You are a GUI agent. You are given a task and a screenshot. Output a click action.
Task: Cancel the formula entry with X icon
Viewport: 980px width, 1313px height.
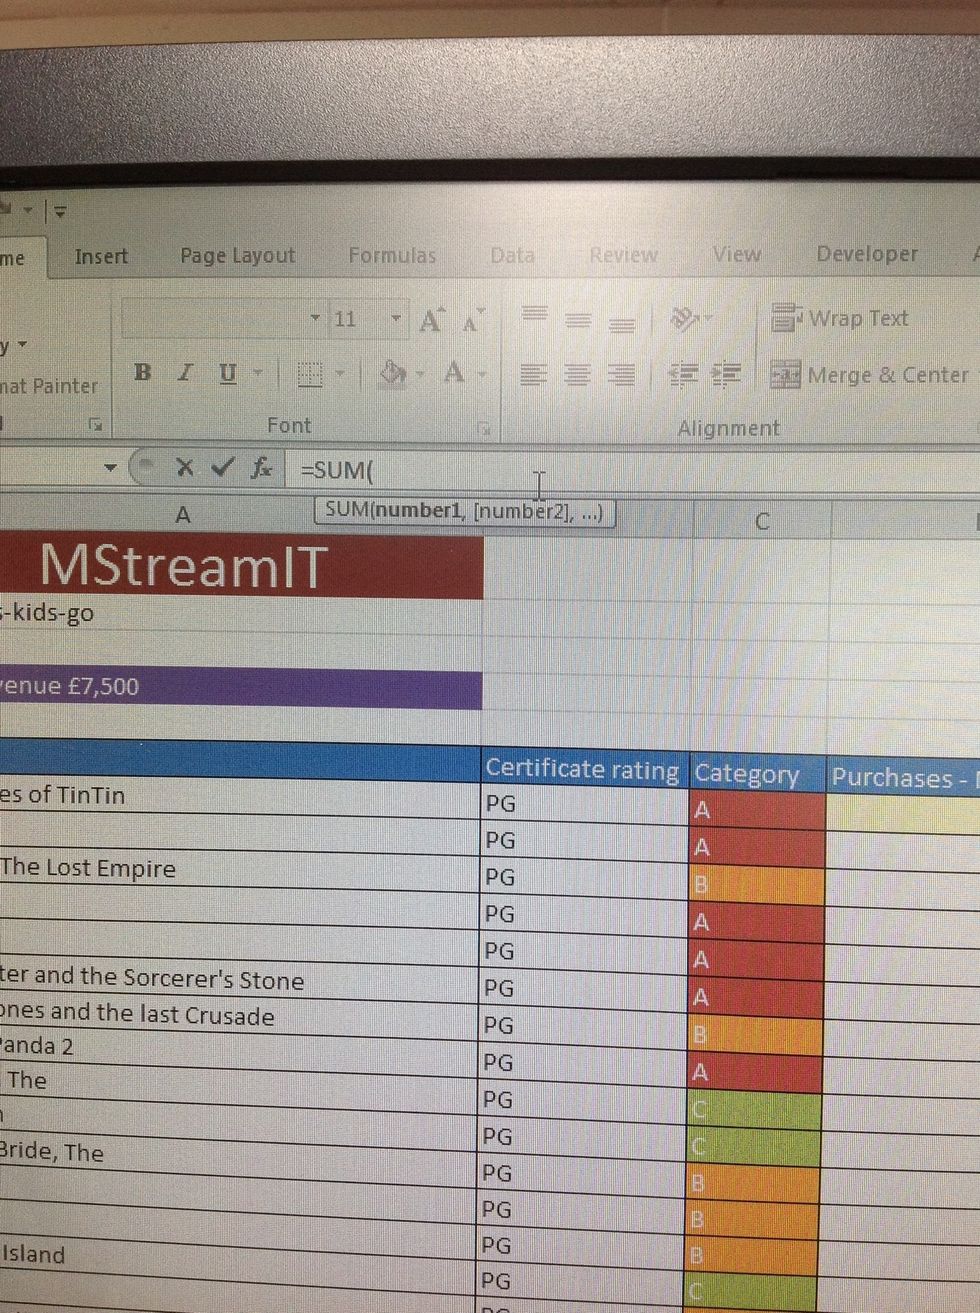click(184, 466)
